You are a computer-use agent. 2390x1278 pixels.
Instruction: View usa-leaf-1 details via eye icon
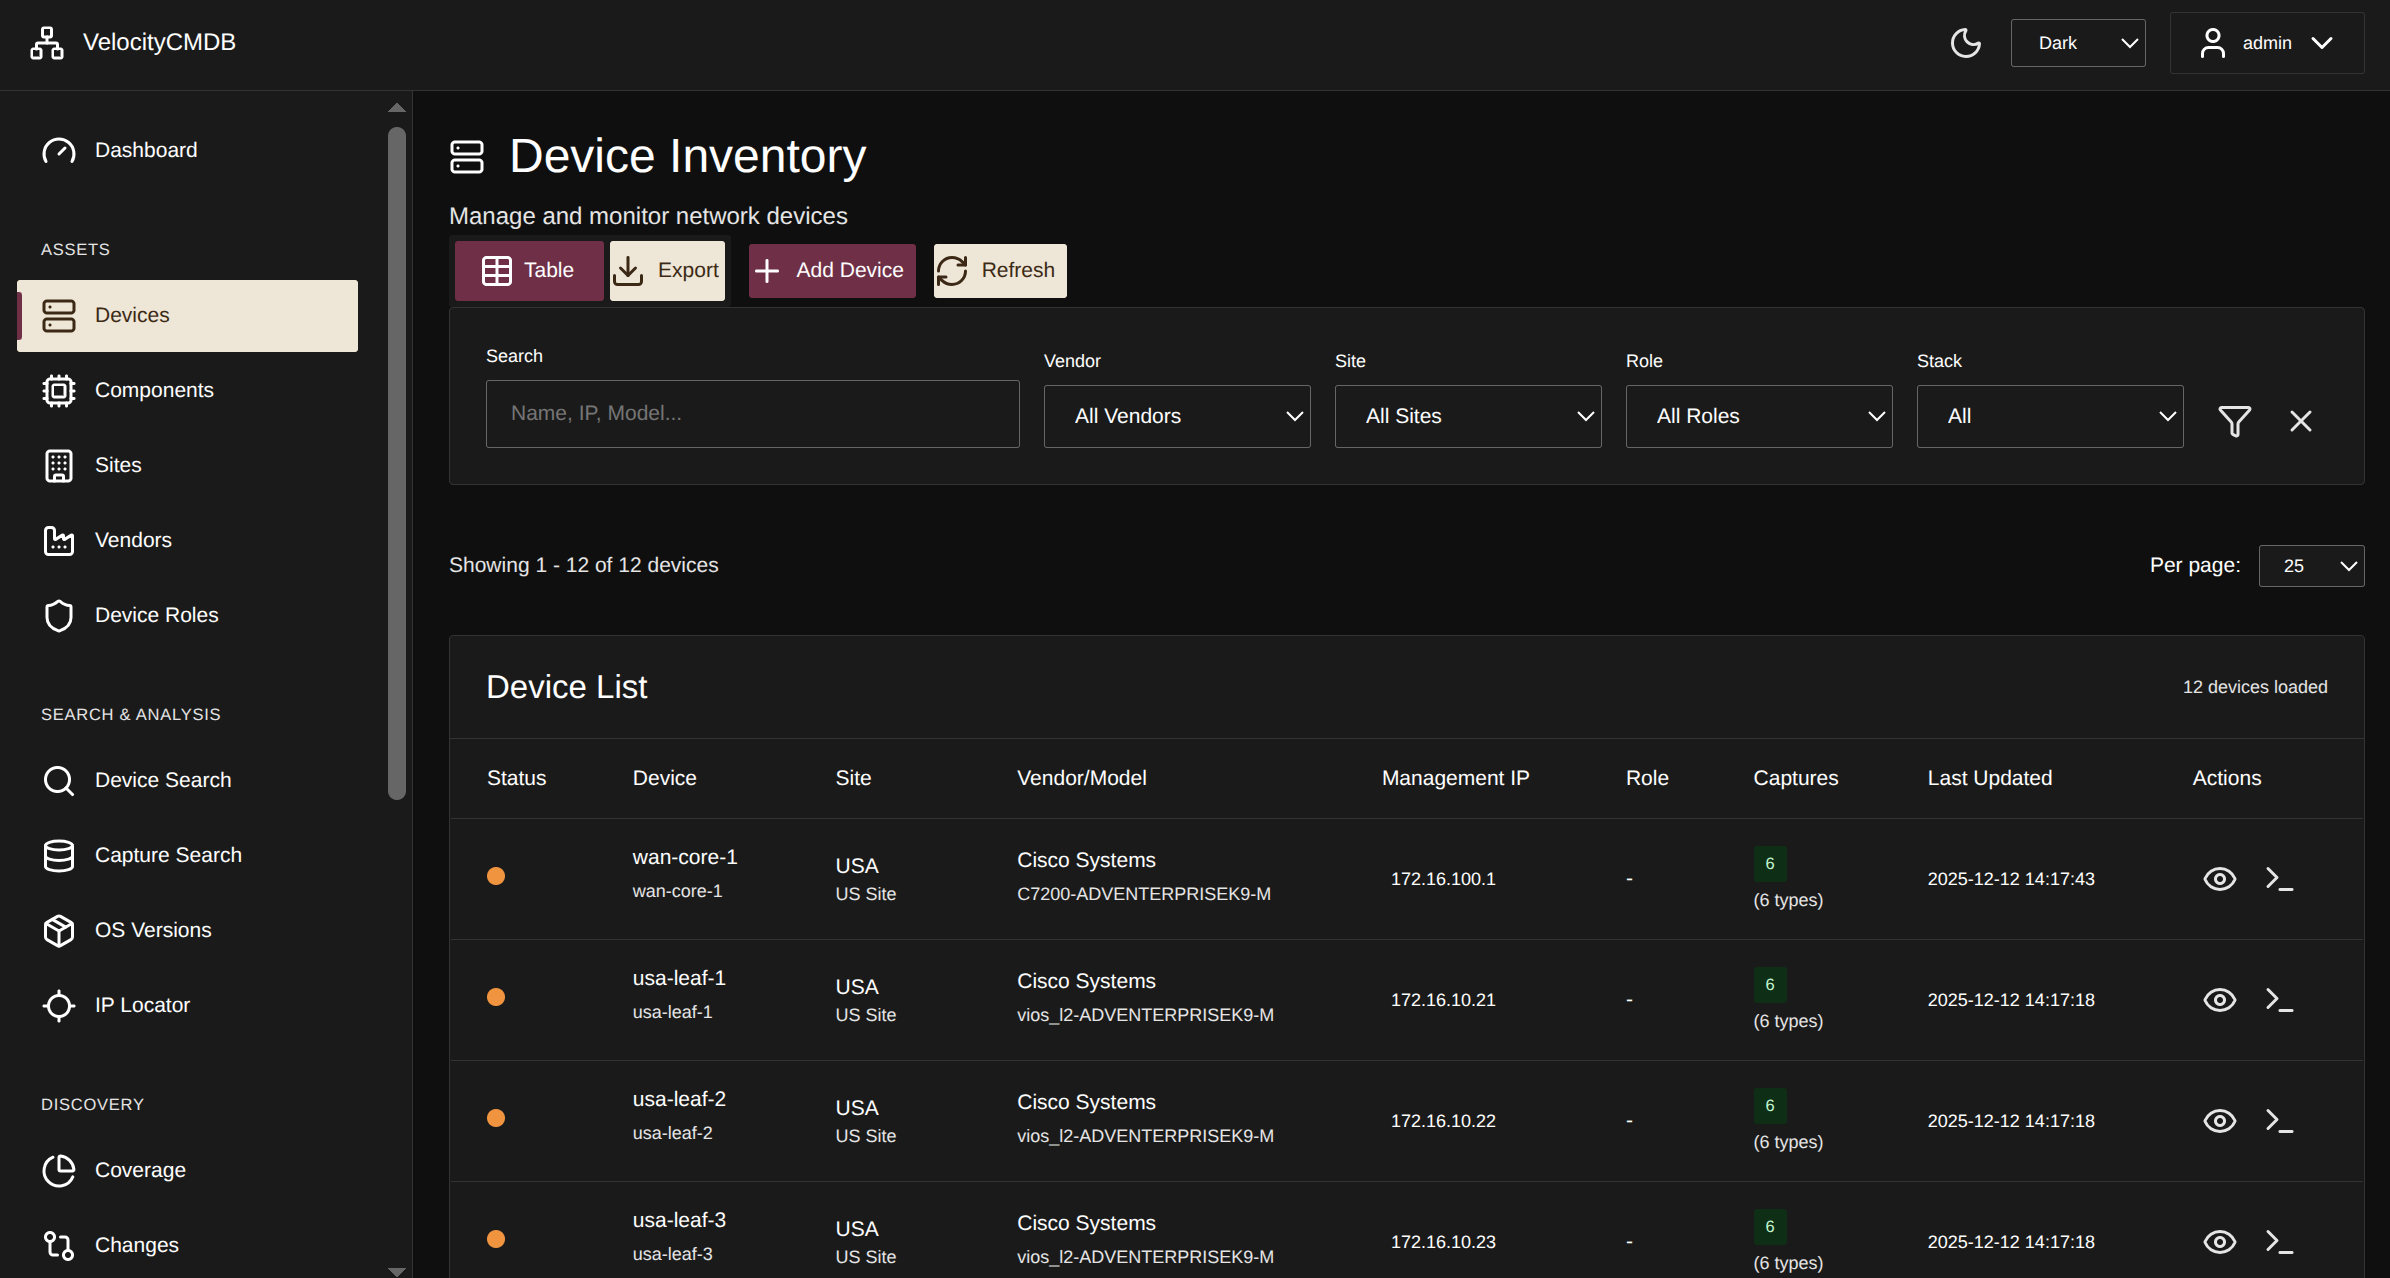[2219, 1000]
